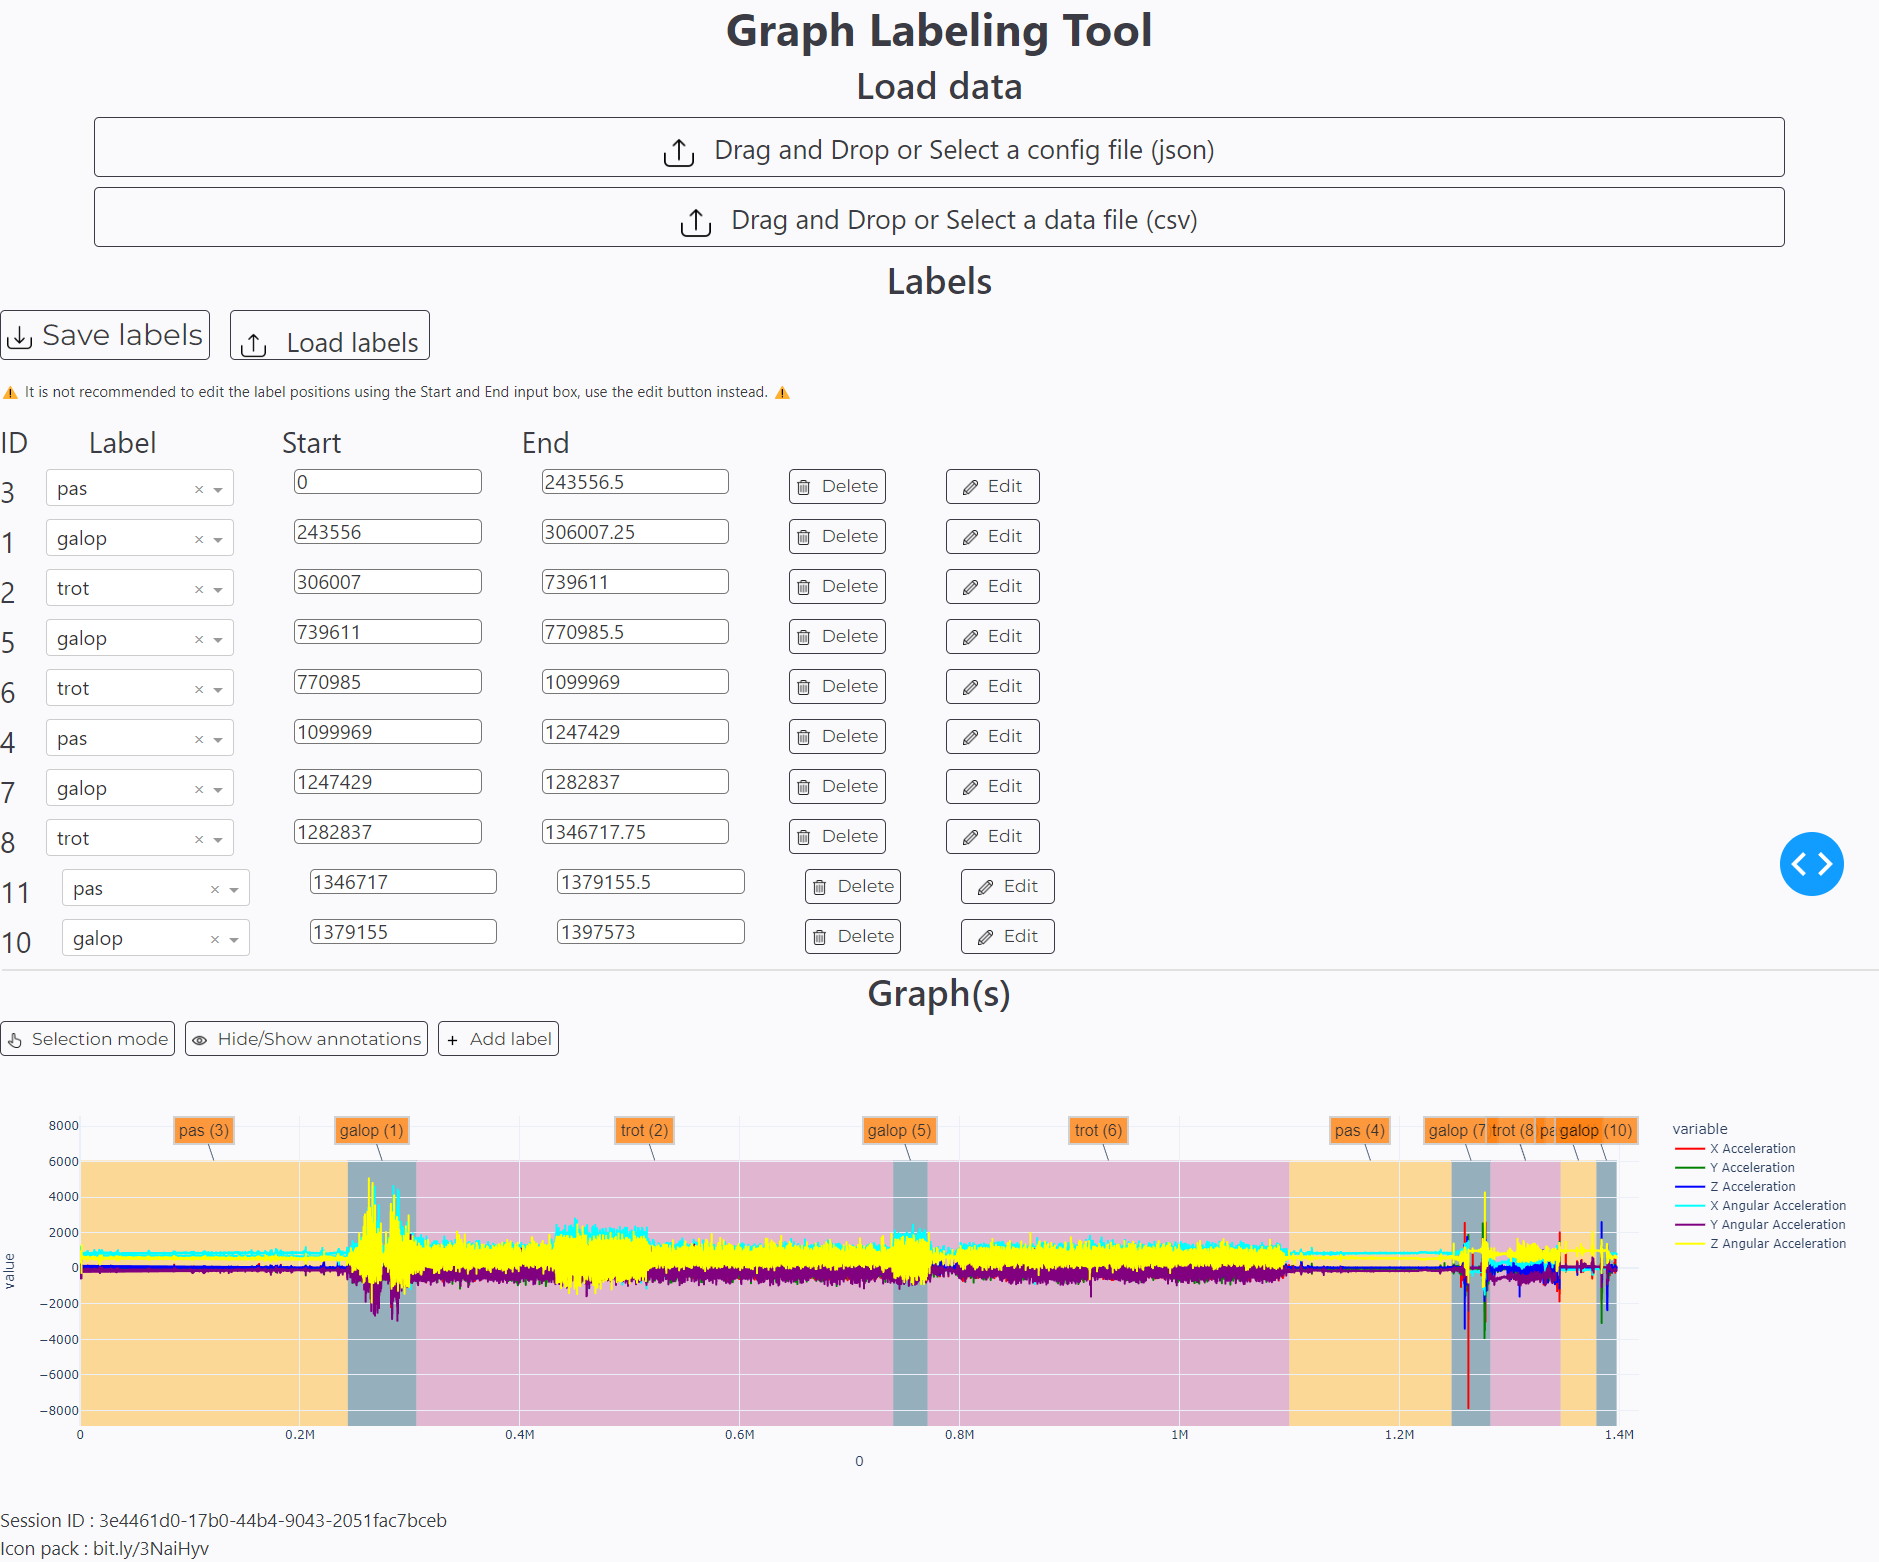
Task: Select the Start input field showing 243556
Action: [x=387, y=531]
